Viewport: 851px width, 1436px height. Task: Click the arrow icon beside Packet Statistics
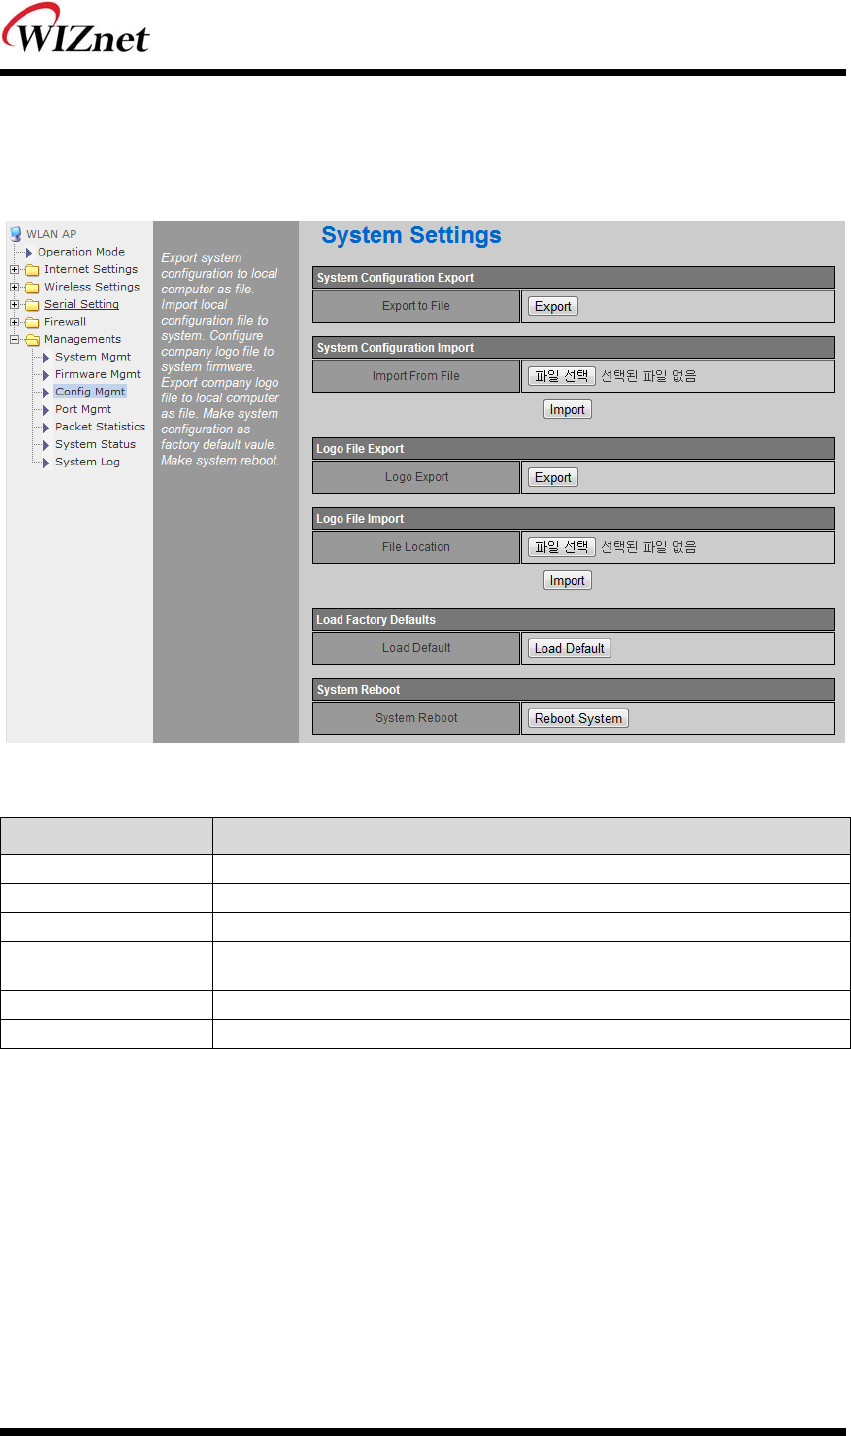pyautogui.click(x=46, y=427)
